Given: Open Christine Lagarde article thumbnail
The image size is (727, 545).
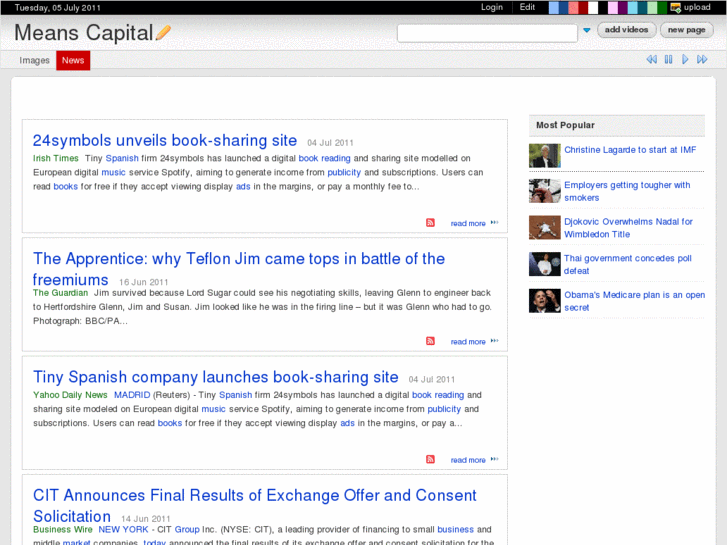Looking at the screenshot, I should pyautogui.click(x=544, y=155).
